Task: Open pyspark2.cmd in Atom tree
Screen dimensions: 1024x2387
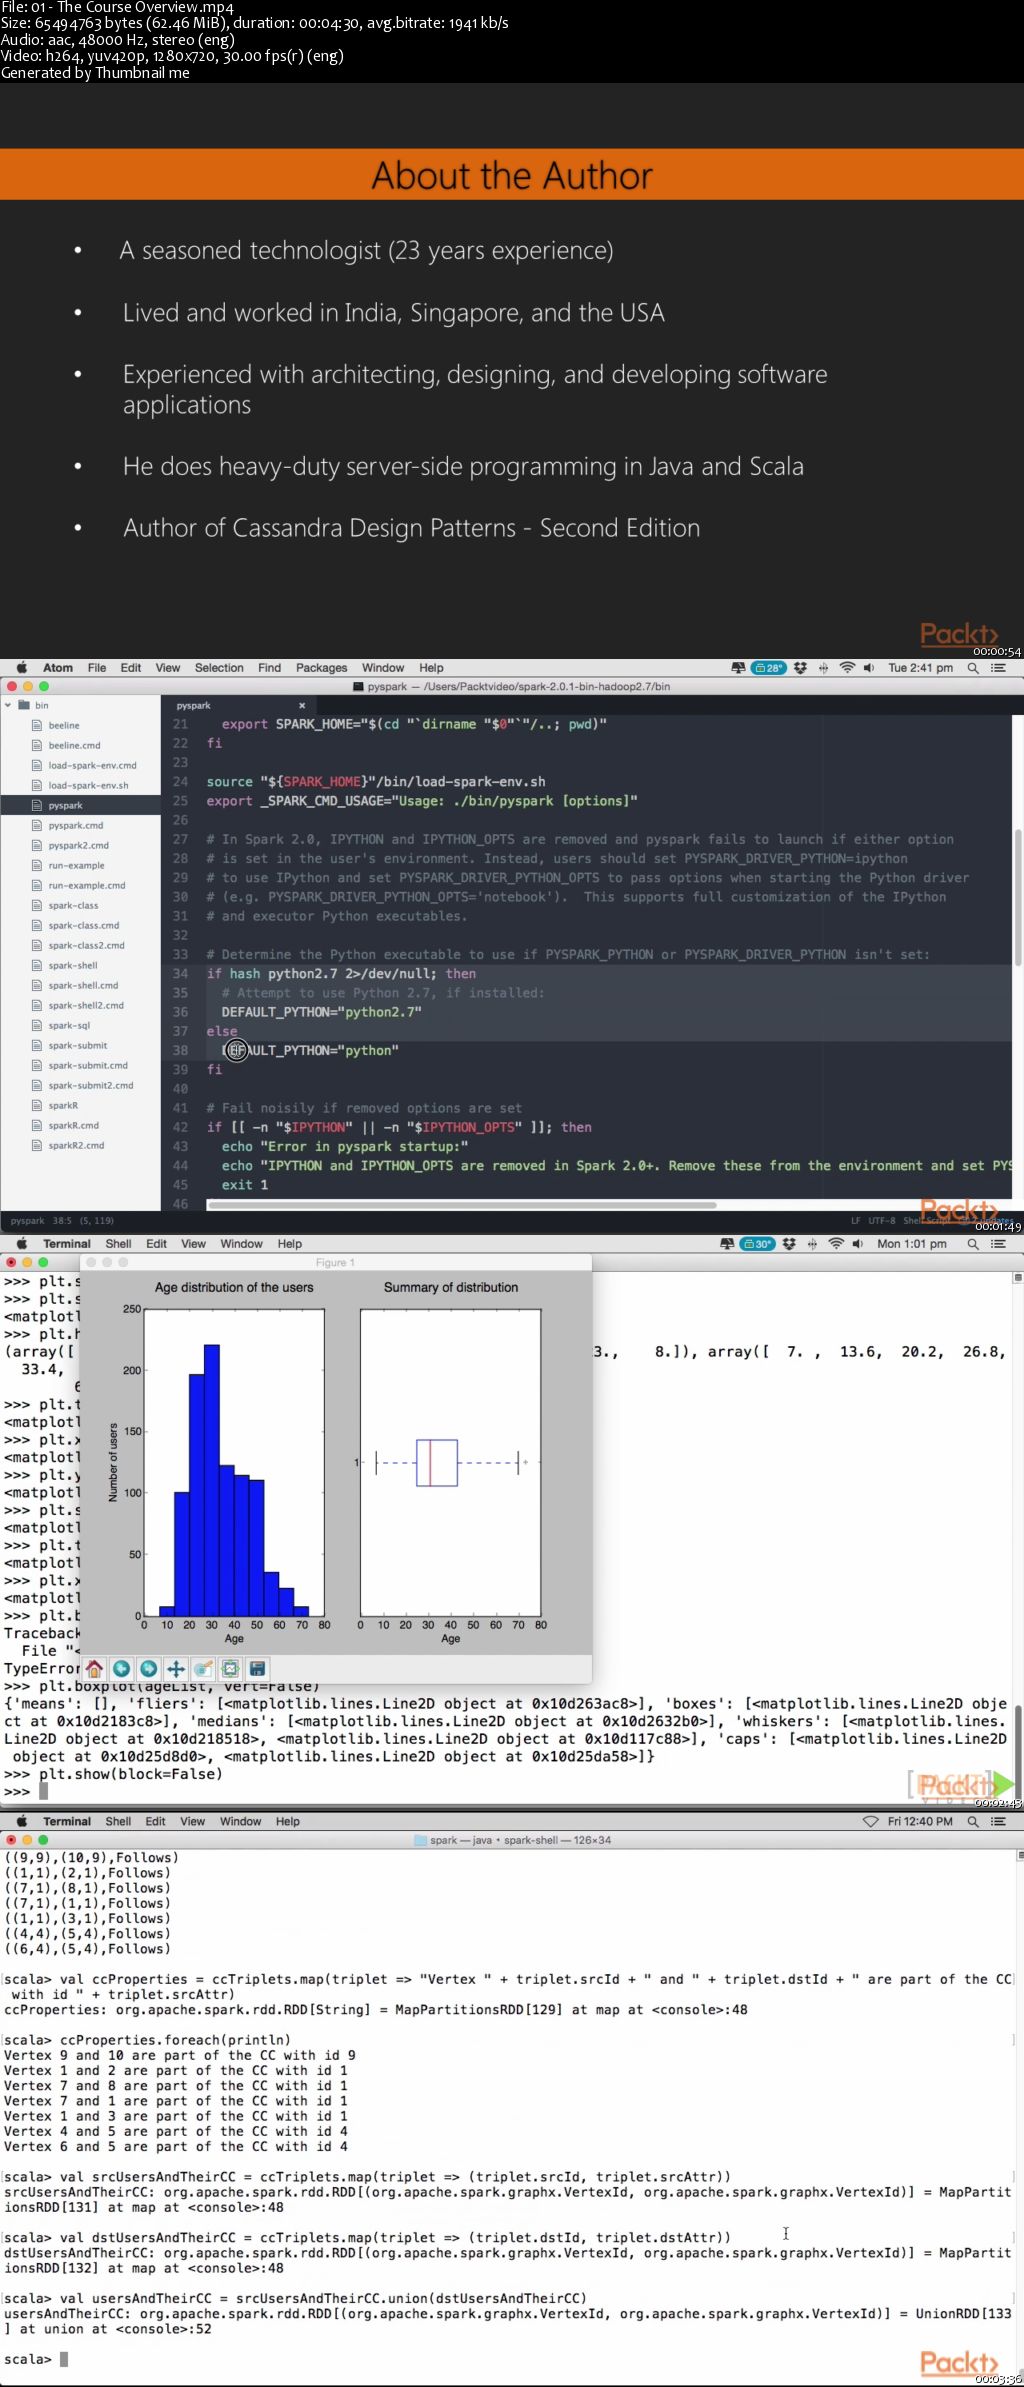Action: click(80, 845)
